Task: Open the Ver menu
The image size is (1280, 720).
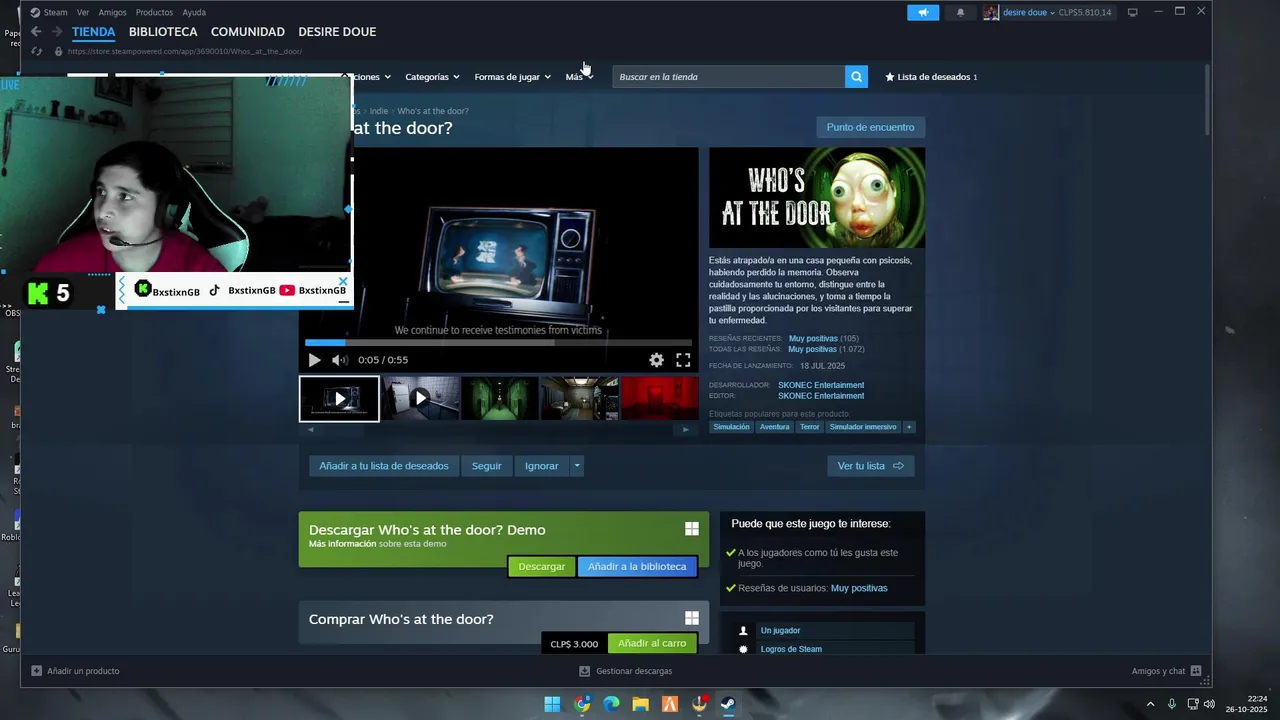Action: (x=83, y=12)
